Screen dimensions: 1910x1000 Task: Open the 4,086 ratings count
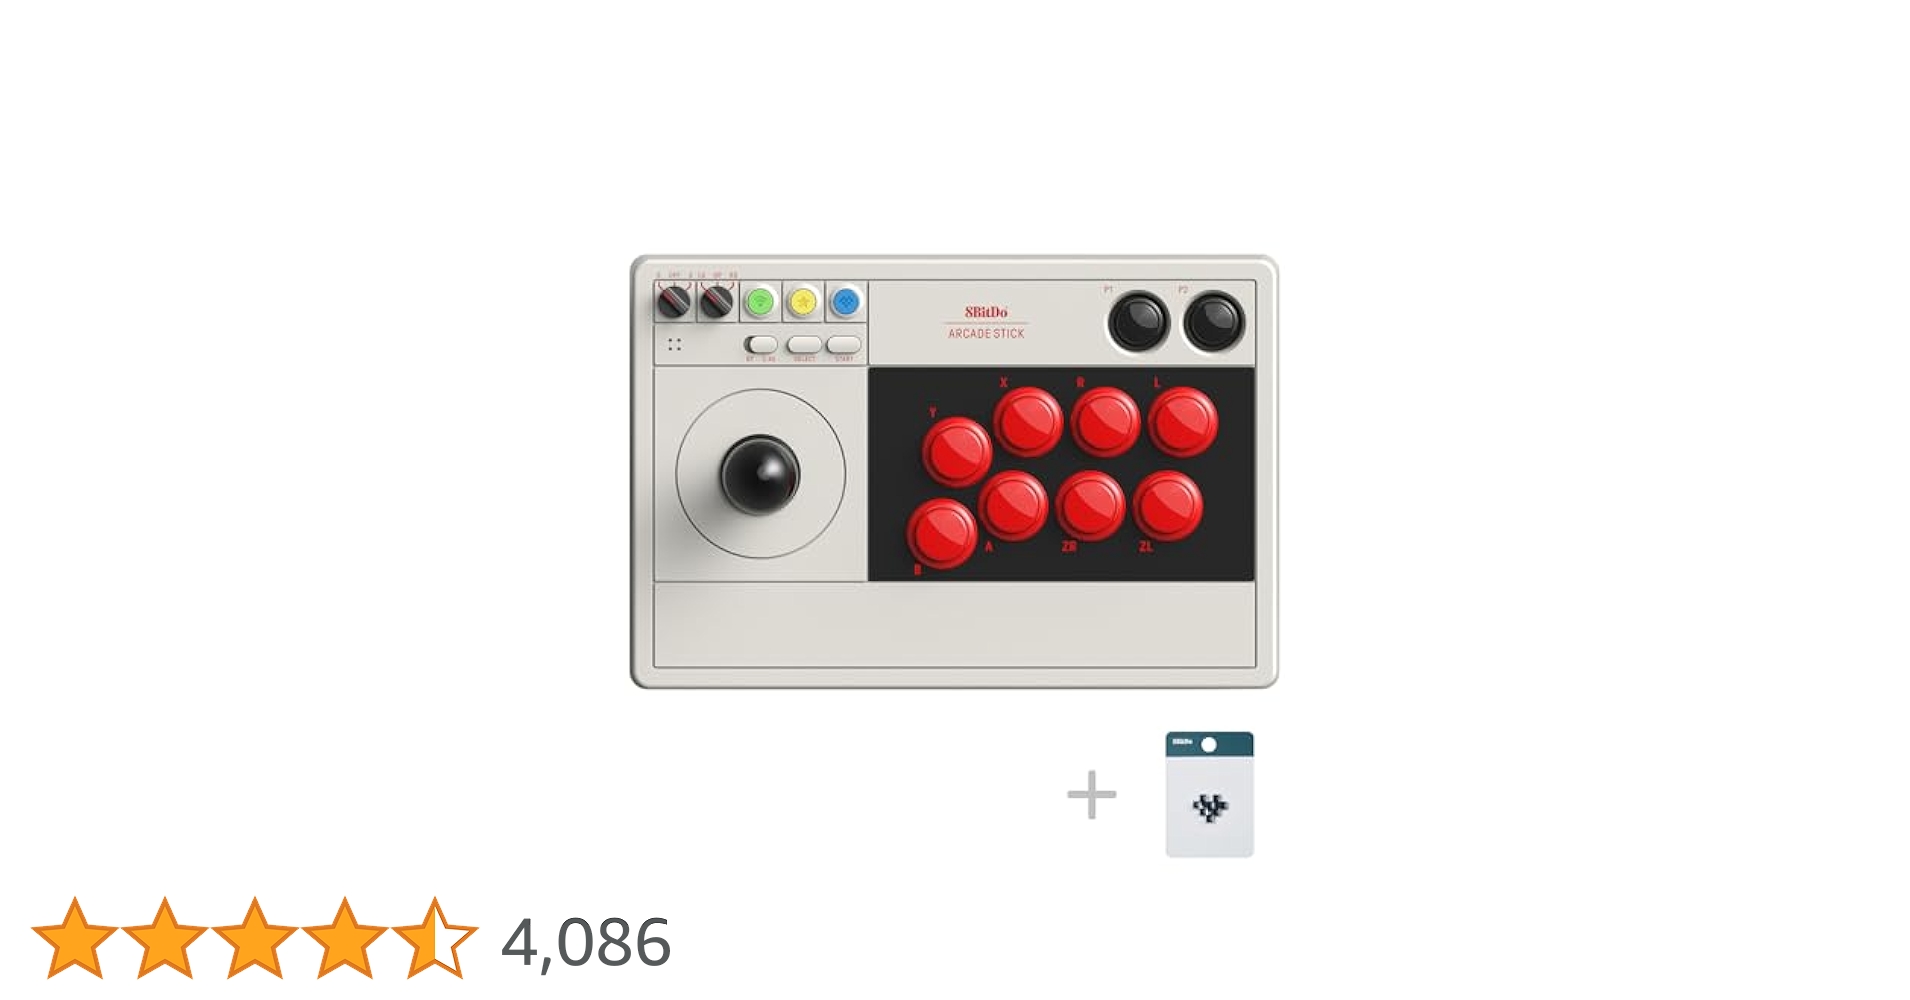(586, 942)
